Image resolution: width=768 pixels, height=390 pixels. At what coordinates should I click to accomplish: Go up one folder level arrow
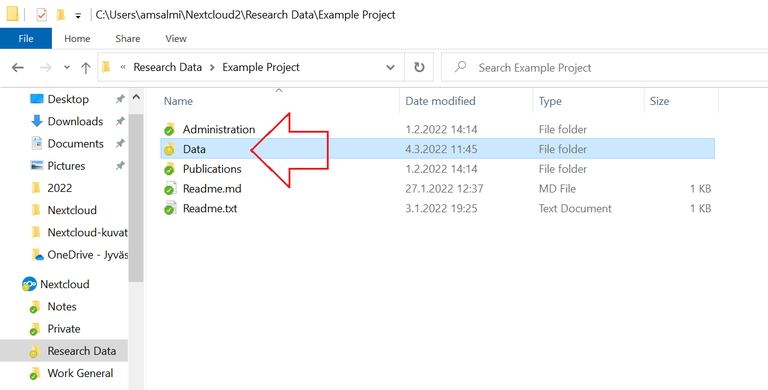click(x=86, y=68)
